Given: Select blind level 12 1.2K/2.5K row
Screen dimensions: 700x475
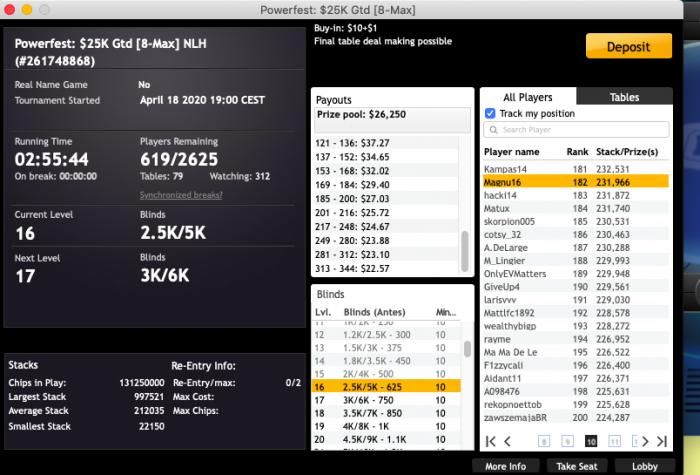Looking at the screenshot, I should point(386,334).
